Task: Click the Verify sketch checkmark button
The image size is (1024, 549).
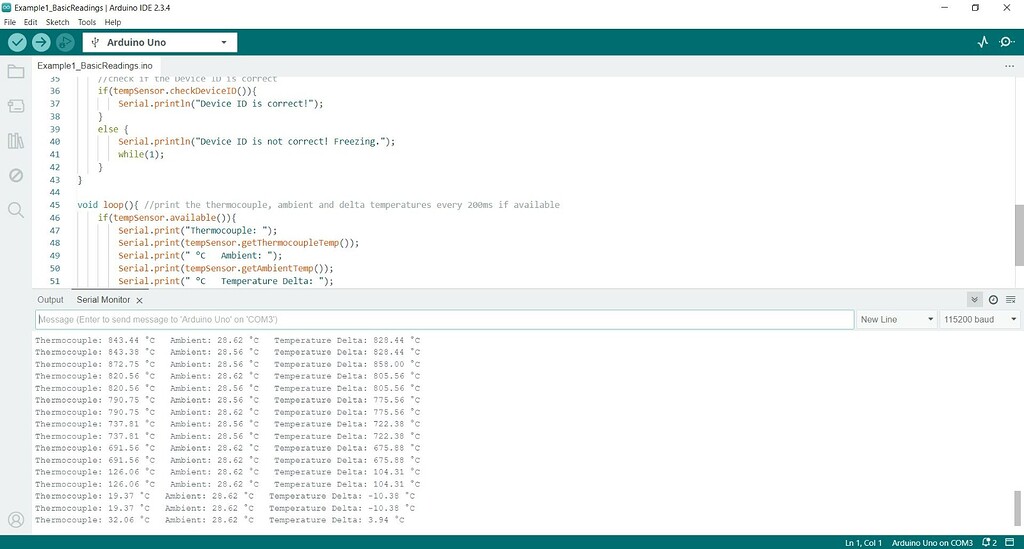Action: (18, 42)
